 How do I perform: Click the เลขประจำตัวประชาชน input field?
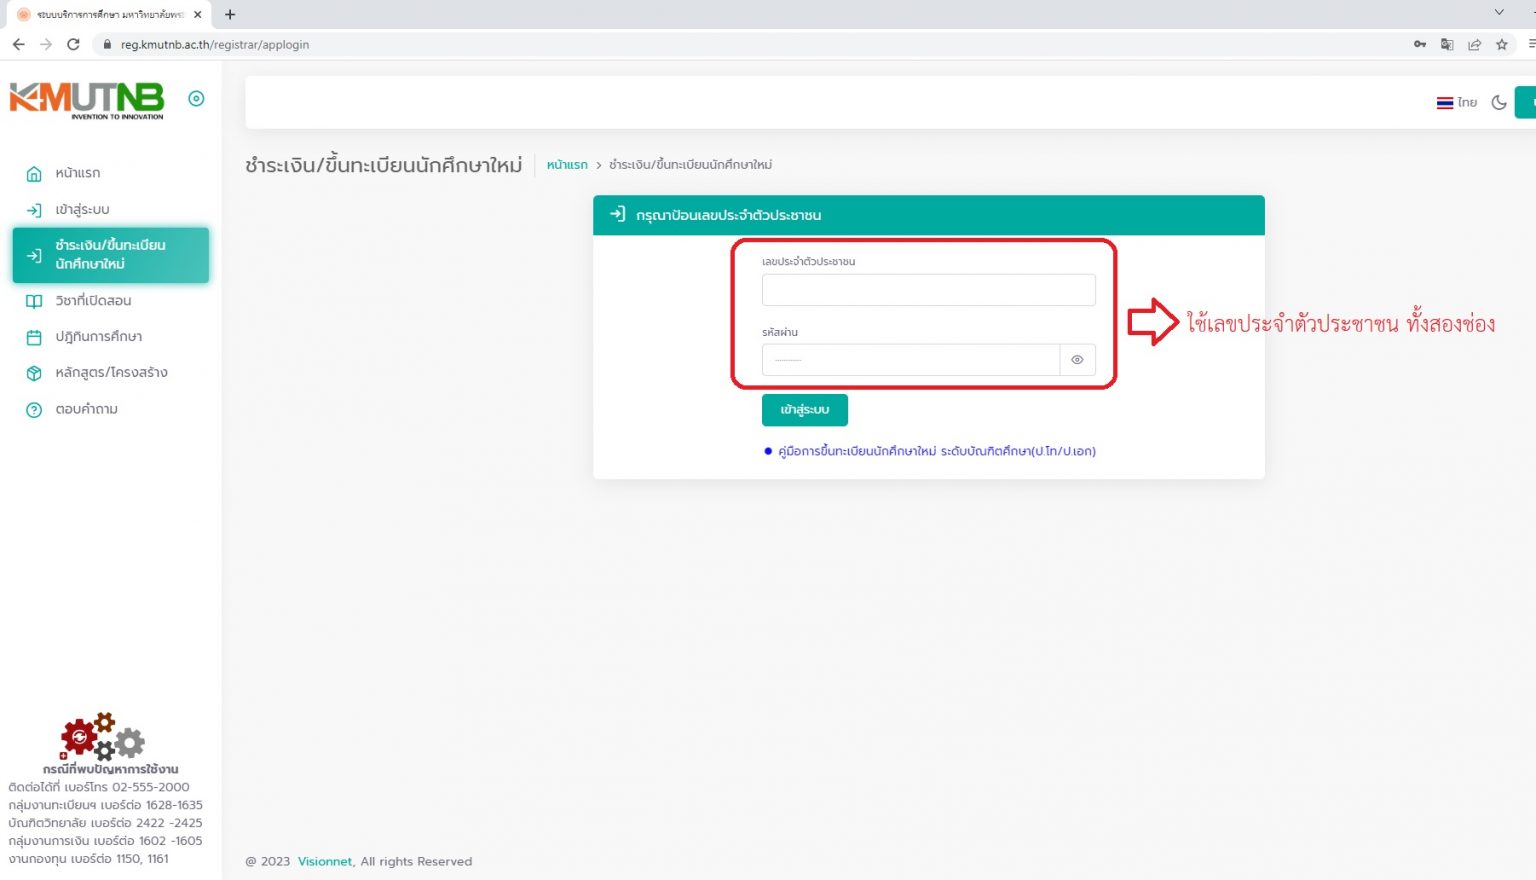[928, 290]
